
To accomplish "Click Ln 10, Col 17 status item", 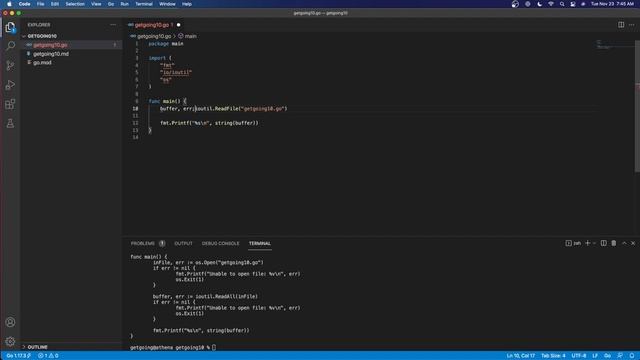I will [x=520, y=356].
